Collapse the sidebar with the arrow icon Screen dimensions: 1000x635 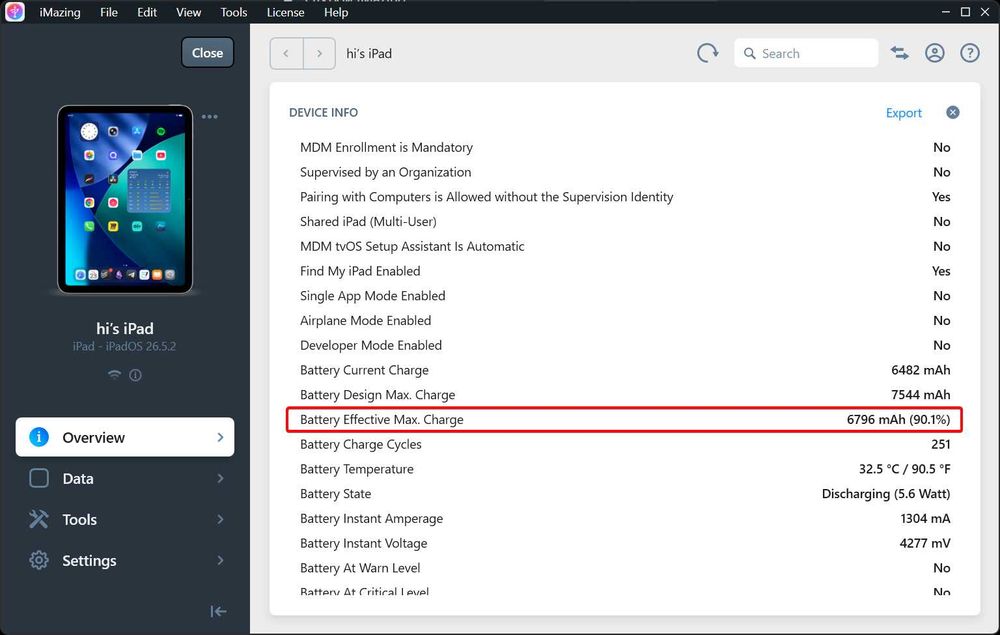coord(218,611)
